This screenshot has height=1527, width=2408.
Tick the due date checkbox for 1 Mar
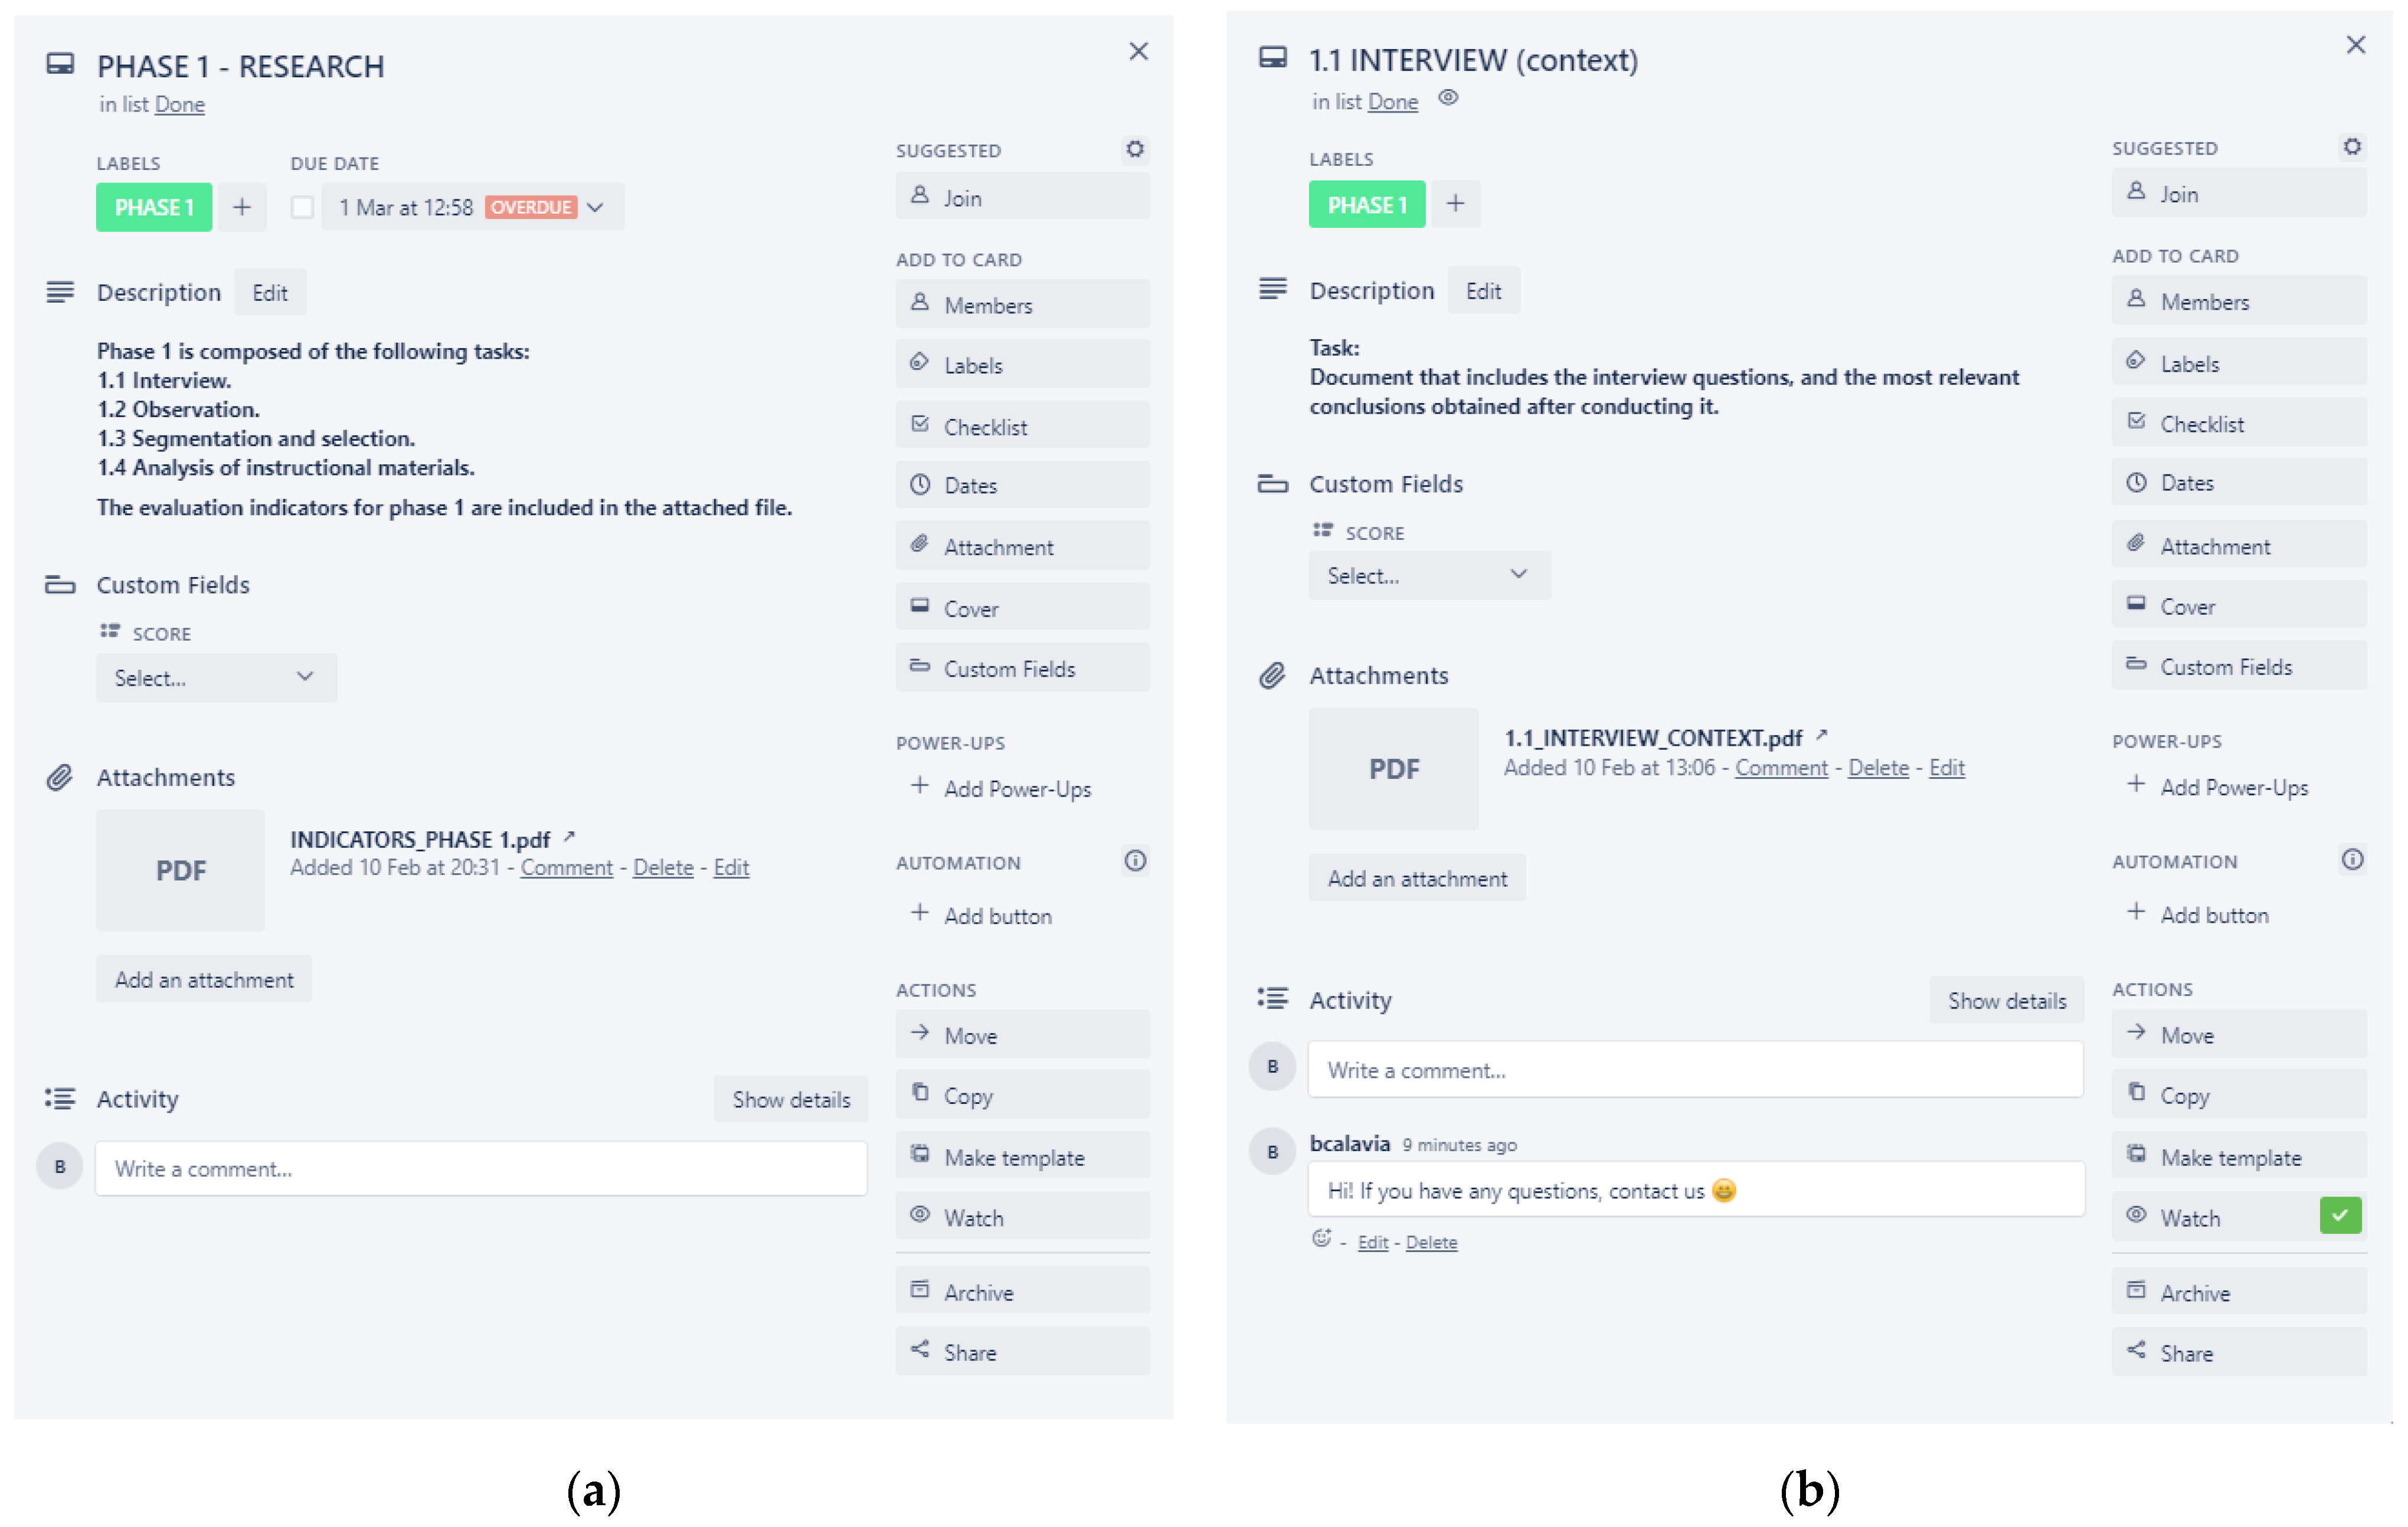click(302, 207)
